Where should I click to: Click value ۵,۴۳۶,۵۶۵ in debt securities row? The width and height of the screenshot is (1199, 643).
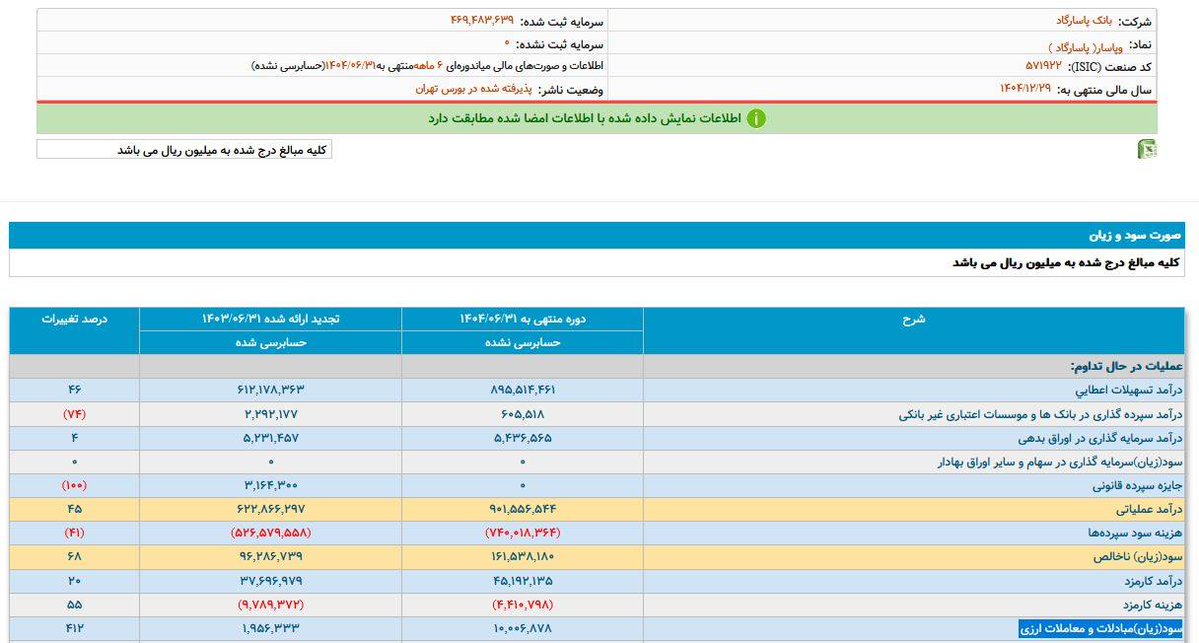coord(523,438)
